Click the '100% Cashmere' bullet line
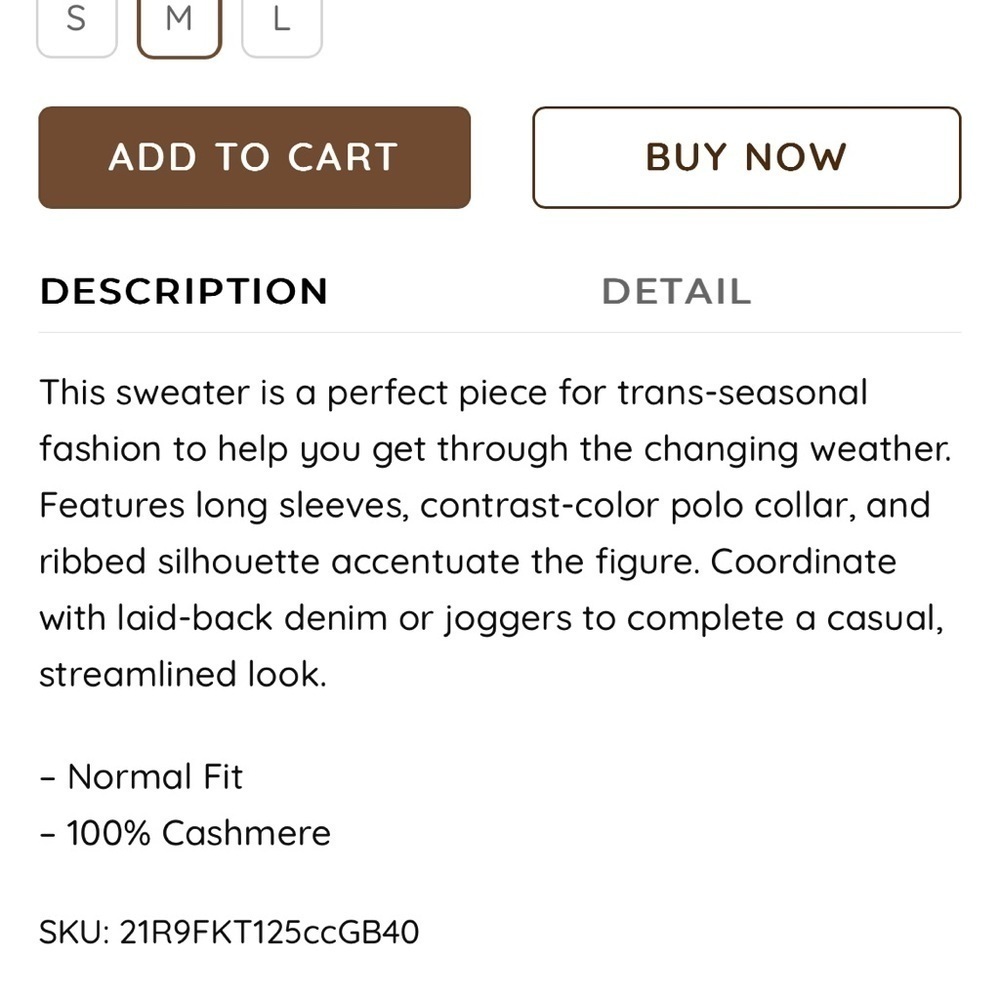This screenshot has width=1000, height=1000. (x=185, y=833)
